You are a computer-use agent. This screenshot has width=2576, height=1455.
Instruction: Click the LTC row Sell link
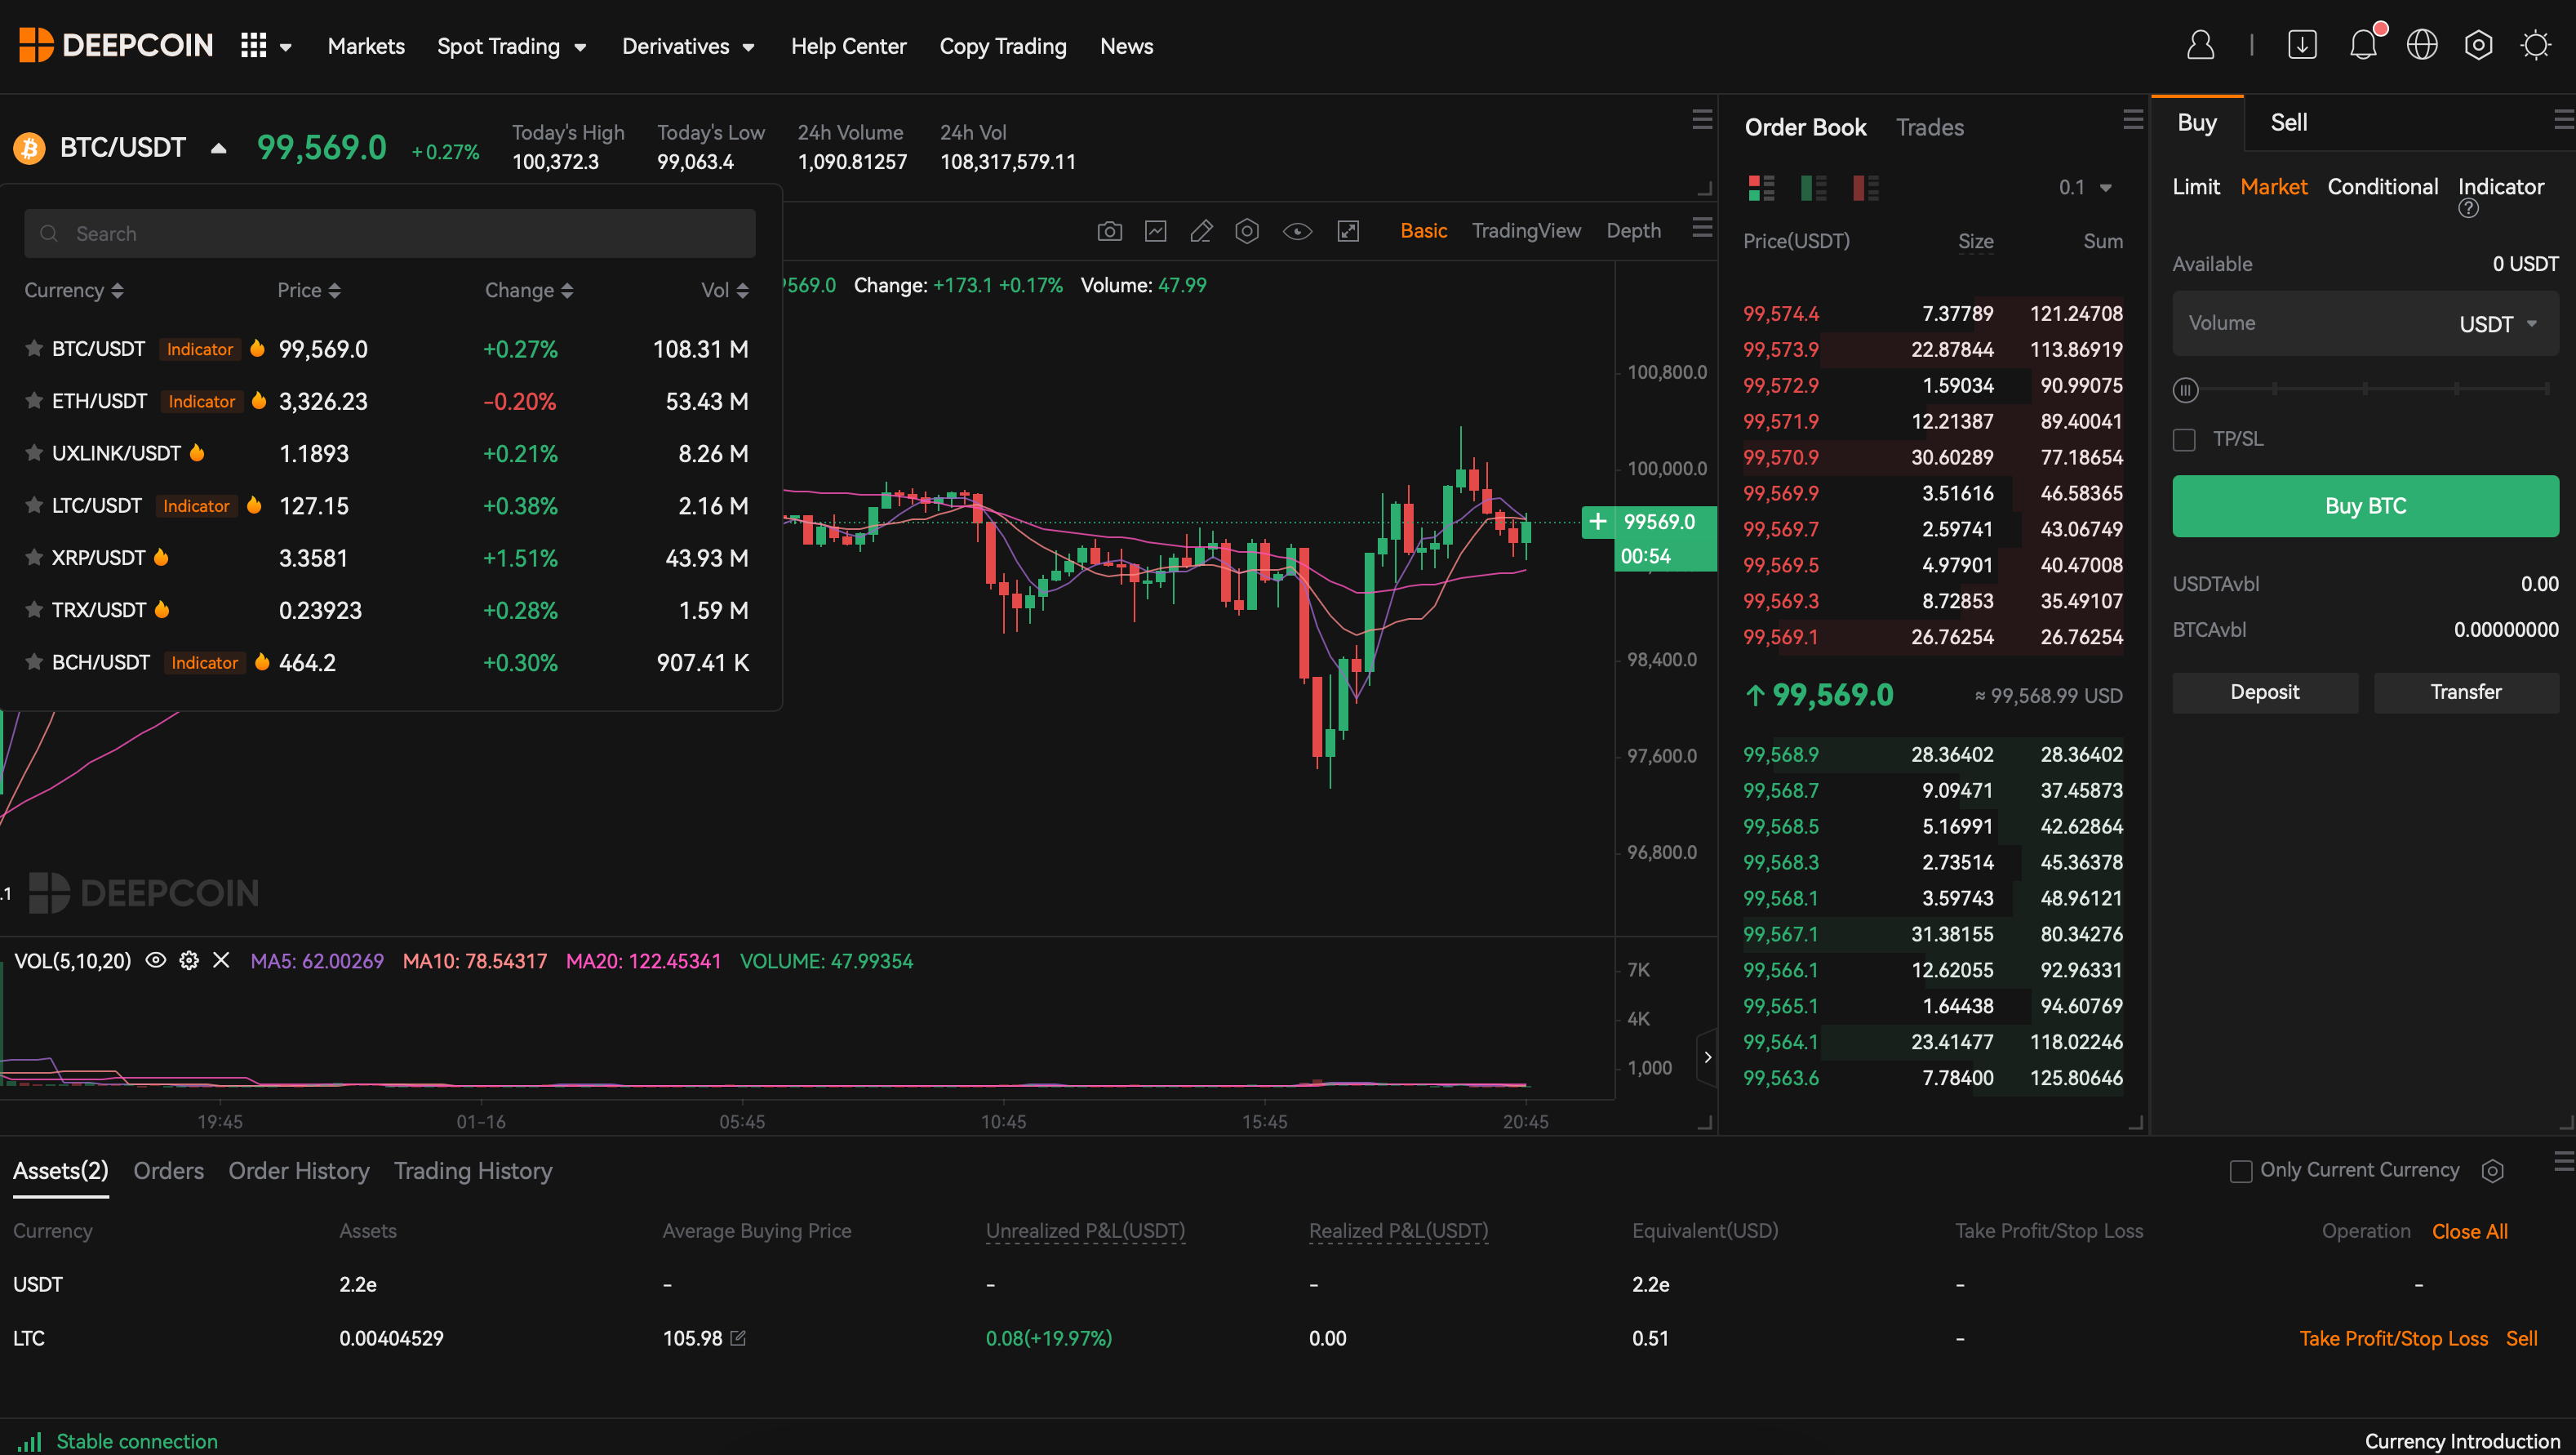pyautogui.click(x=2521, y=1339)
